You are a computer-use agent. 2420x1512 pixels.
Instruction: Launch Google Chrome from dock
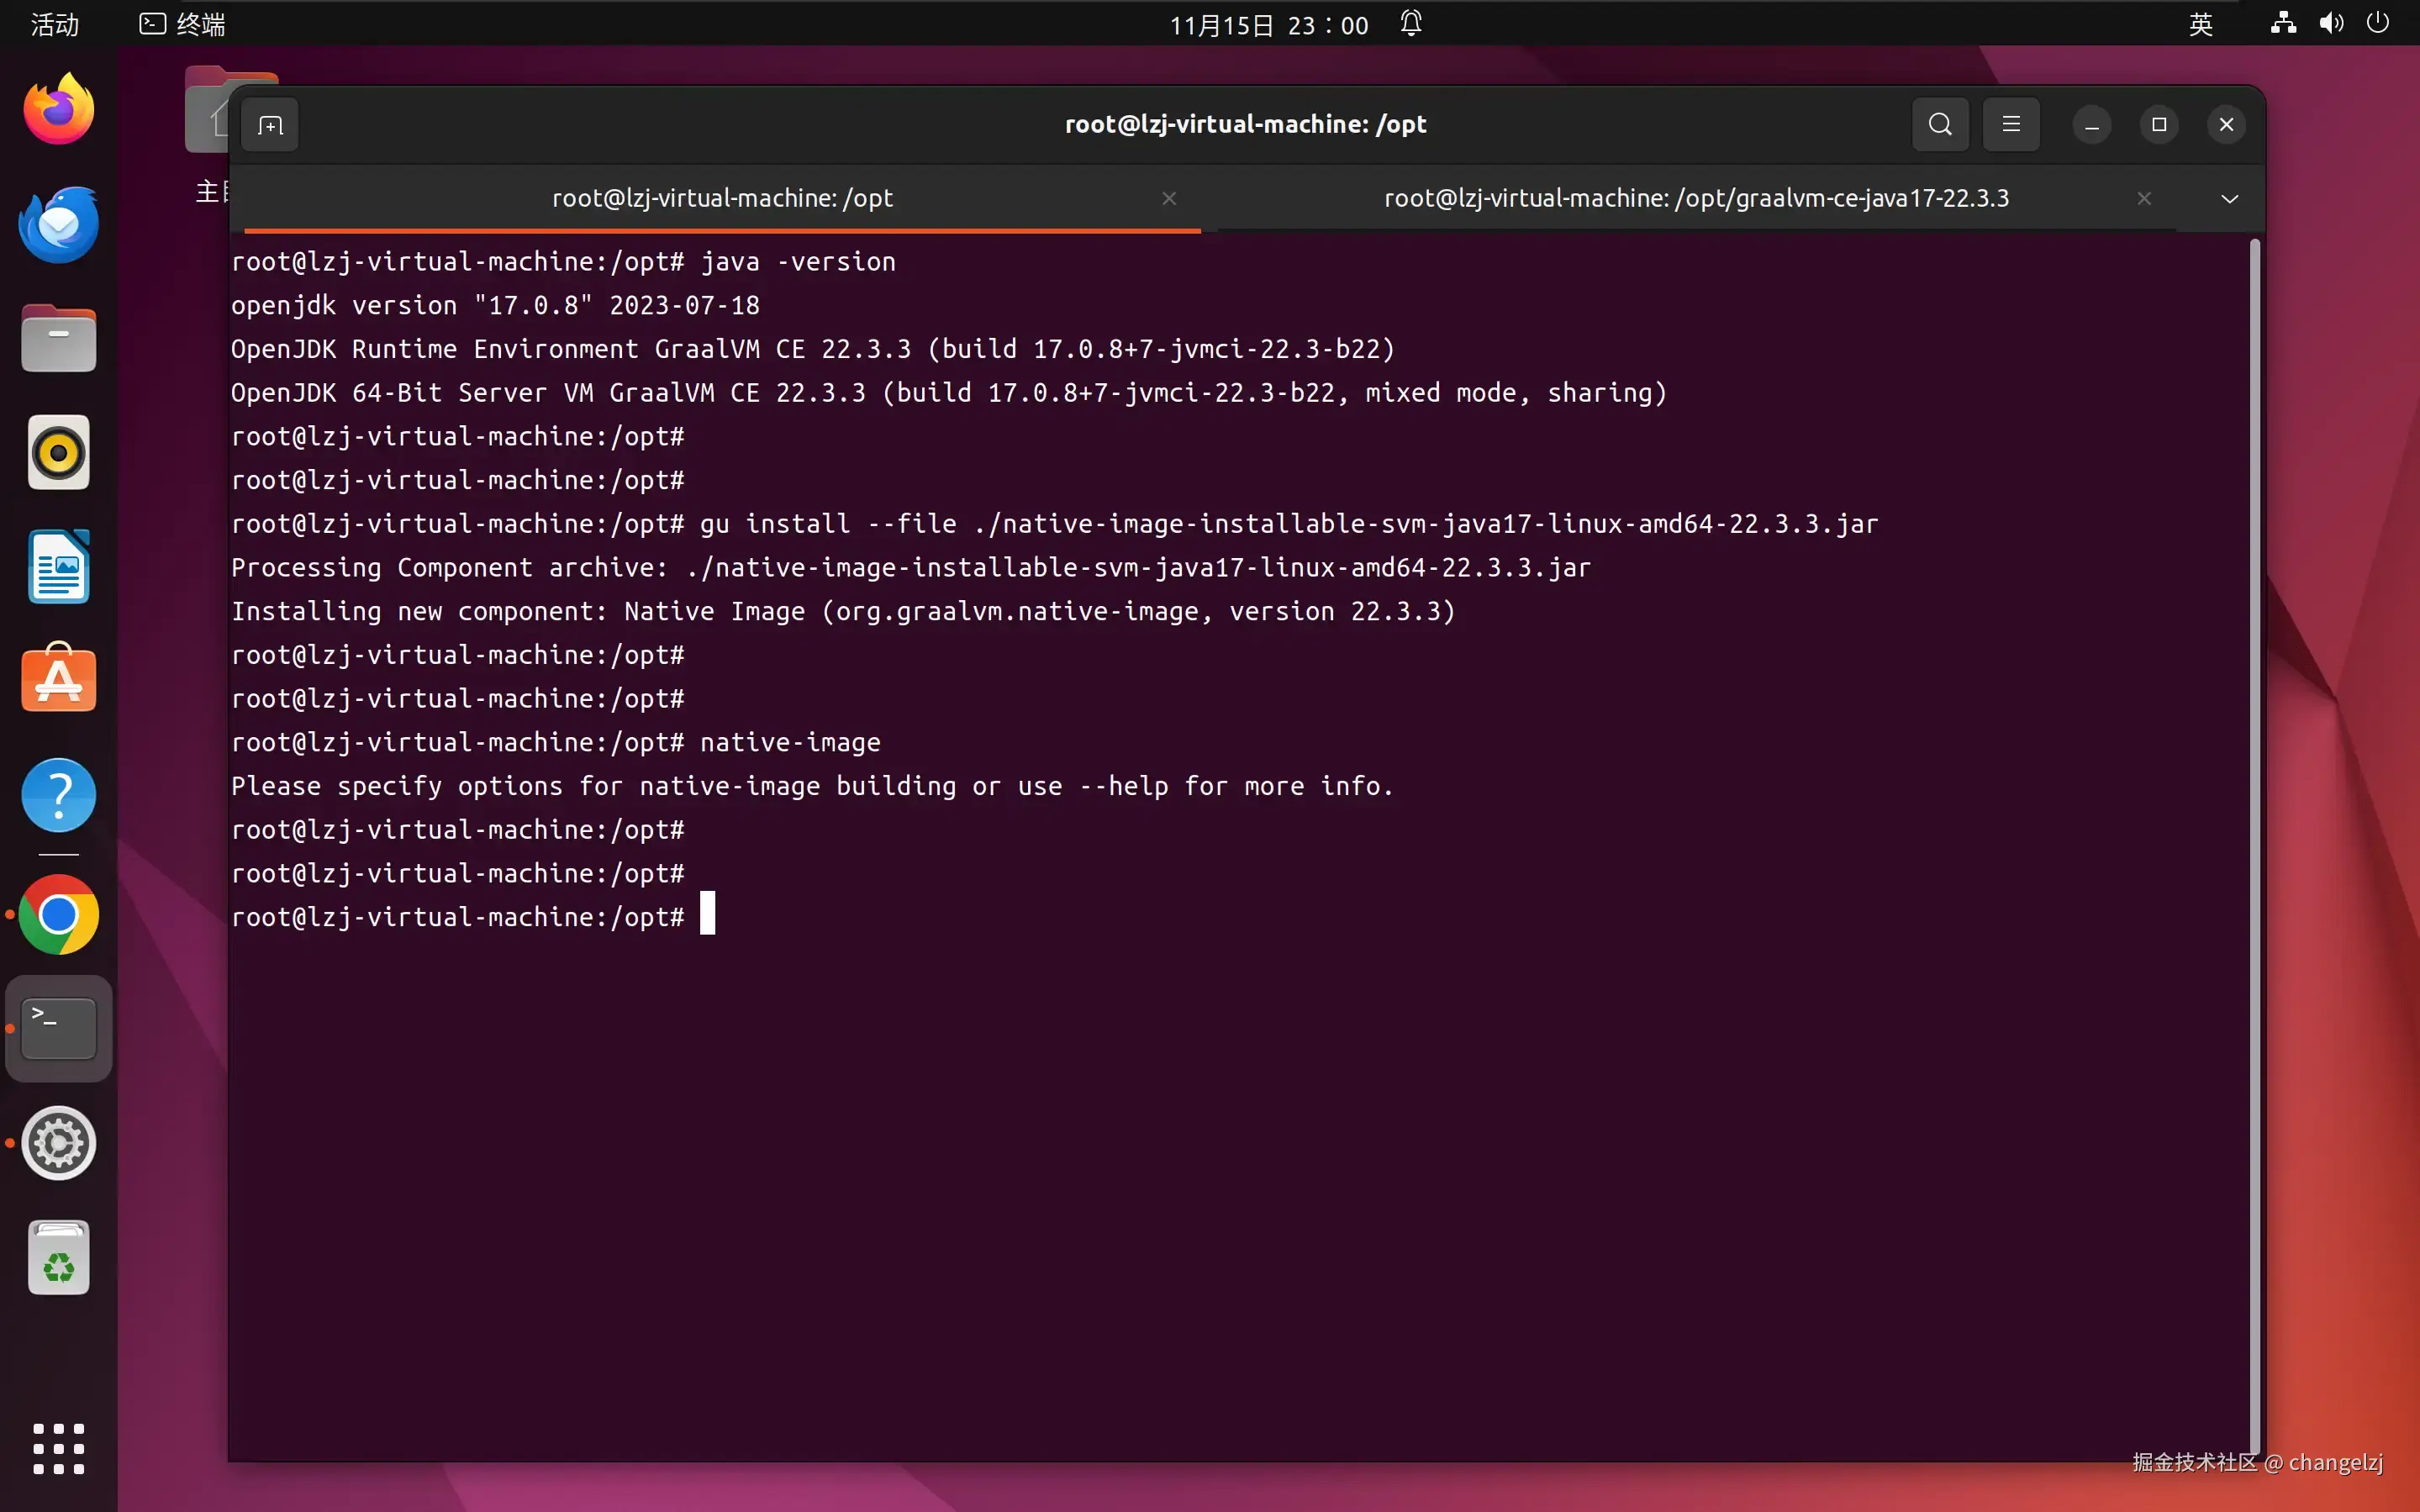point(59,914)
